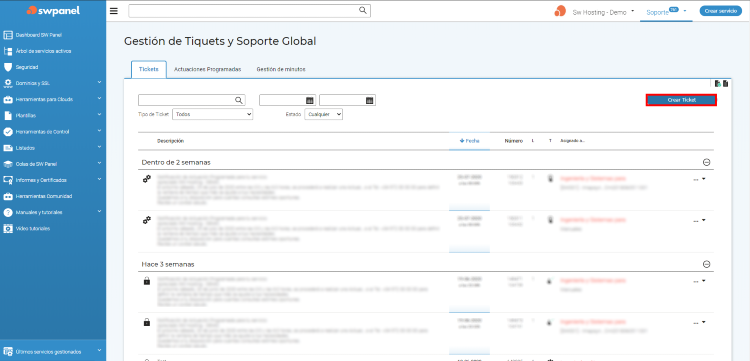Click the Plantillas document icon
Viewport: 750px width, 361px height.
8,115
